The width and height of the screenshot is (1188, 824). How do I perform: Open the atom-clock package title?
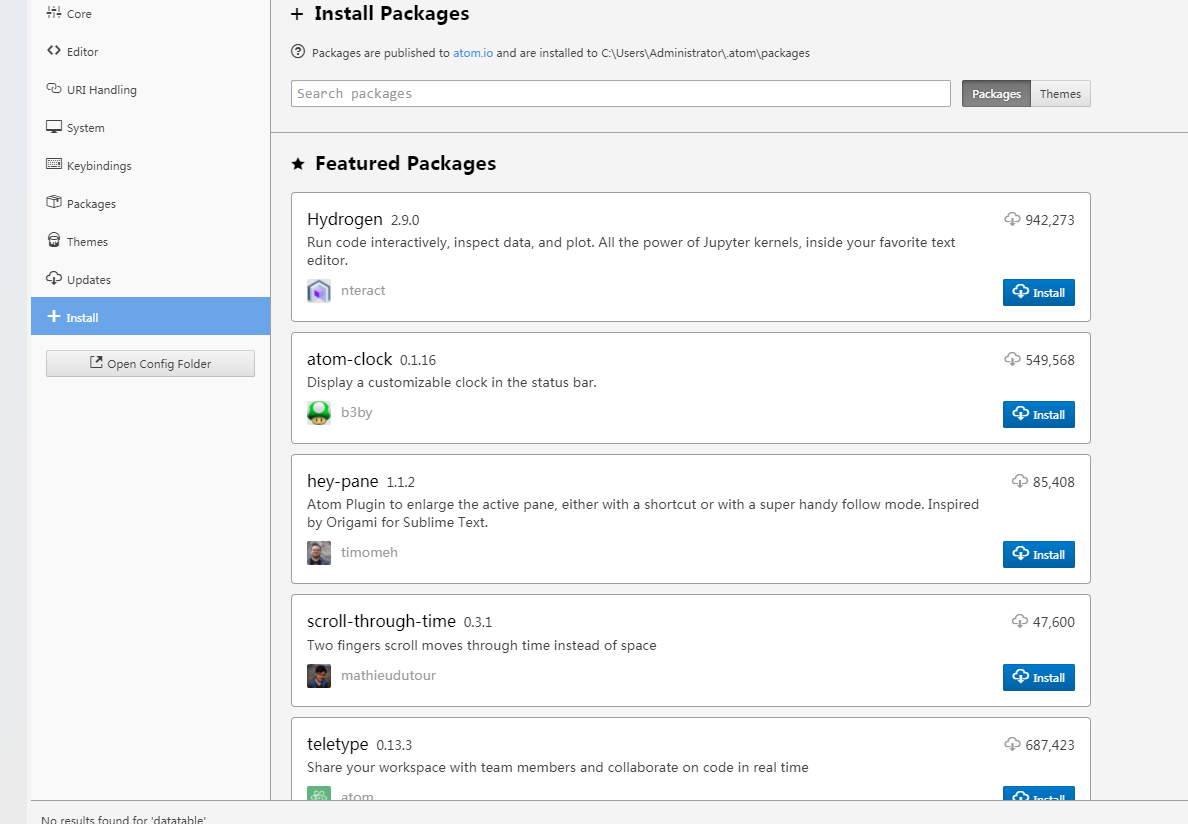349,359
